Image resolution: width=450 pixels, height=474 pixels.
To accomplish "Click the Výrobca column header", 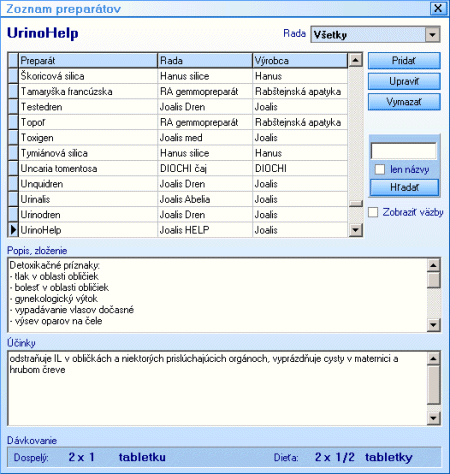I will tap(300, 61).
